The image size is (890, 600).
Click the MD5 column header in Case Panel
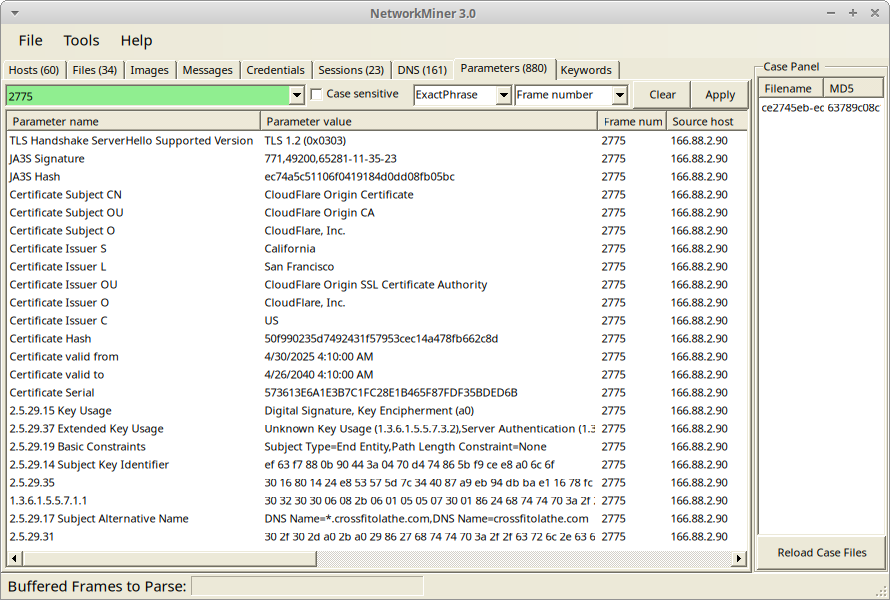click(853, 89)
